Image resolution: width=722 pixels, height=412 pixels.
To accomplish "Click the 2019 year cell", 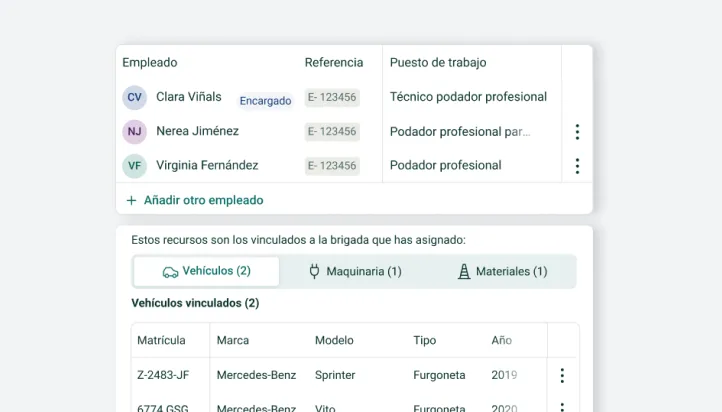I will pos(504,375).
